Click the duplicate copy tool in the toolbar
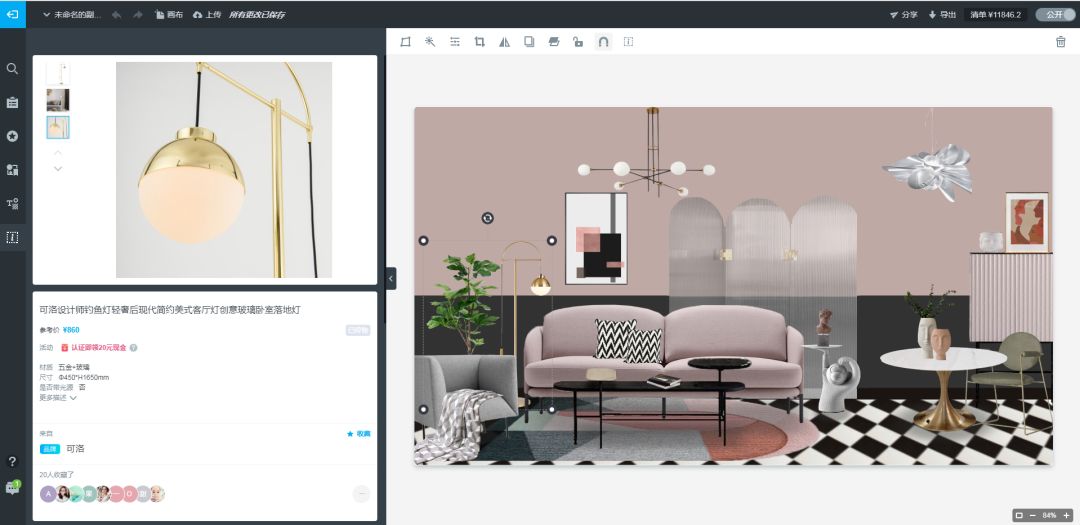 [x=529, y=42]
